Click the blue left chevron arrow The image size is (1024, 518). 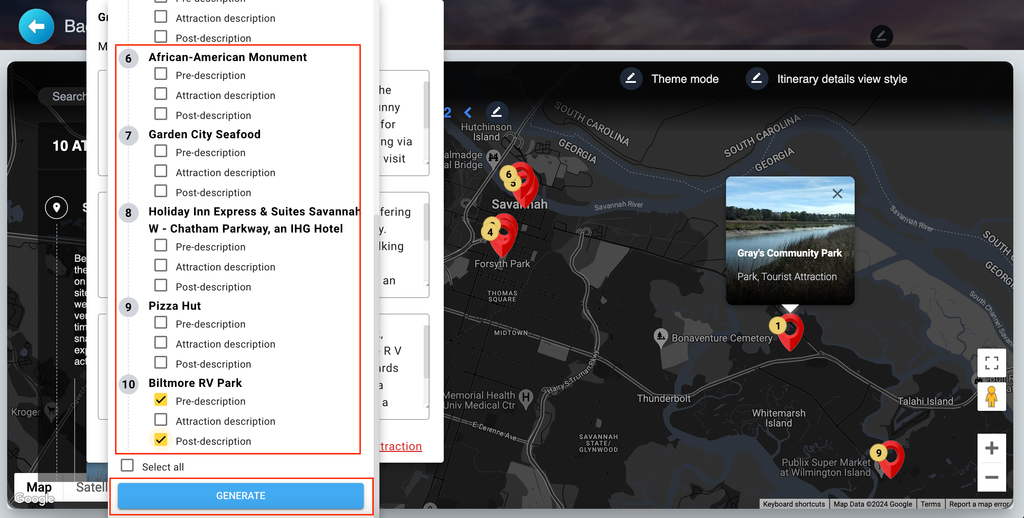click(468, 112)
